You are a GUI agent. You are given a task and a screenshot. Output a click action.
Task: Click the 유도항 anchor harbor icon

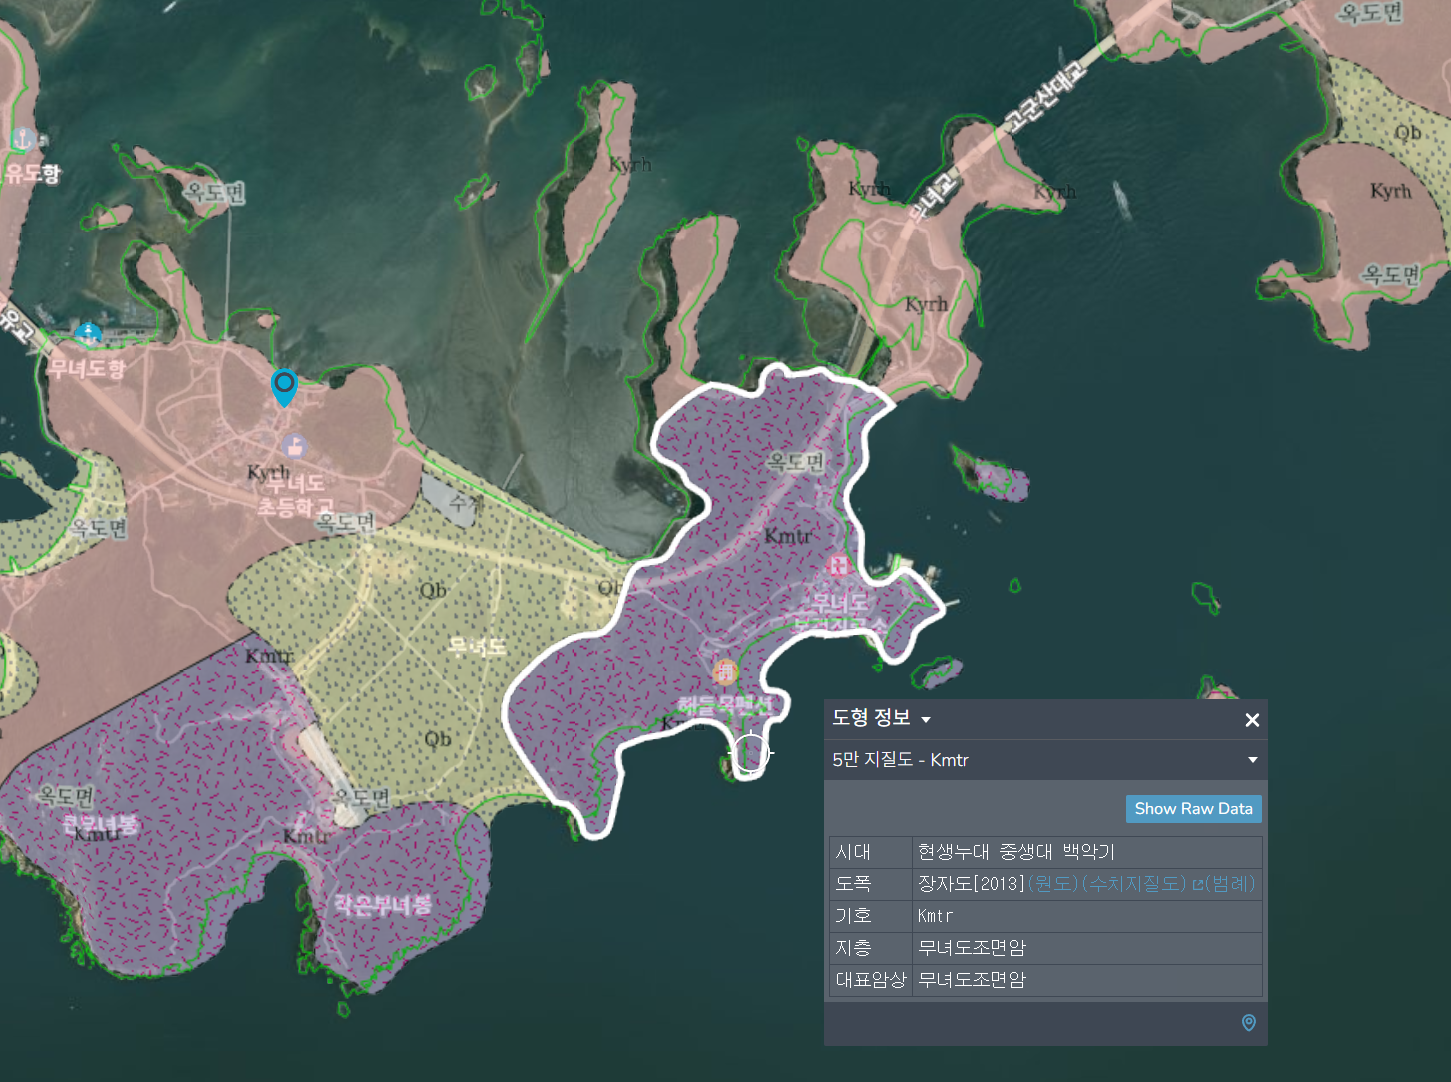[23, 138]
